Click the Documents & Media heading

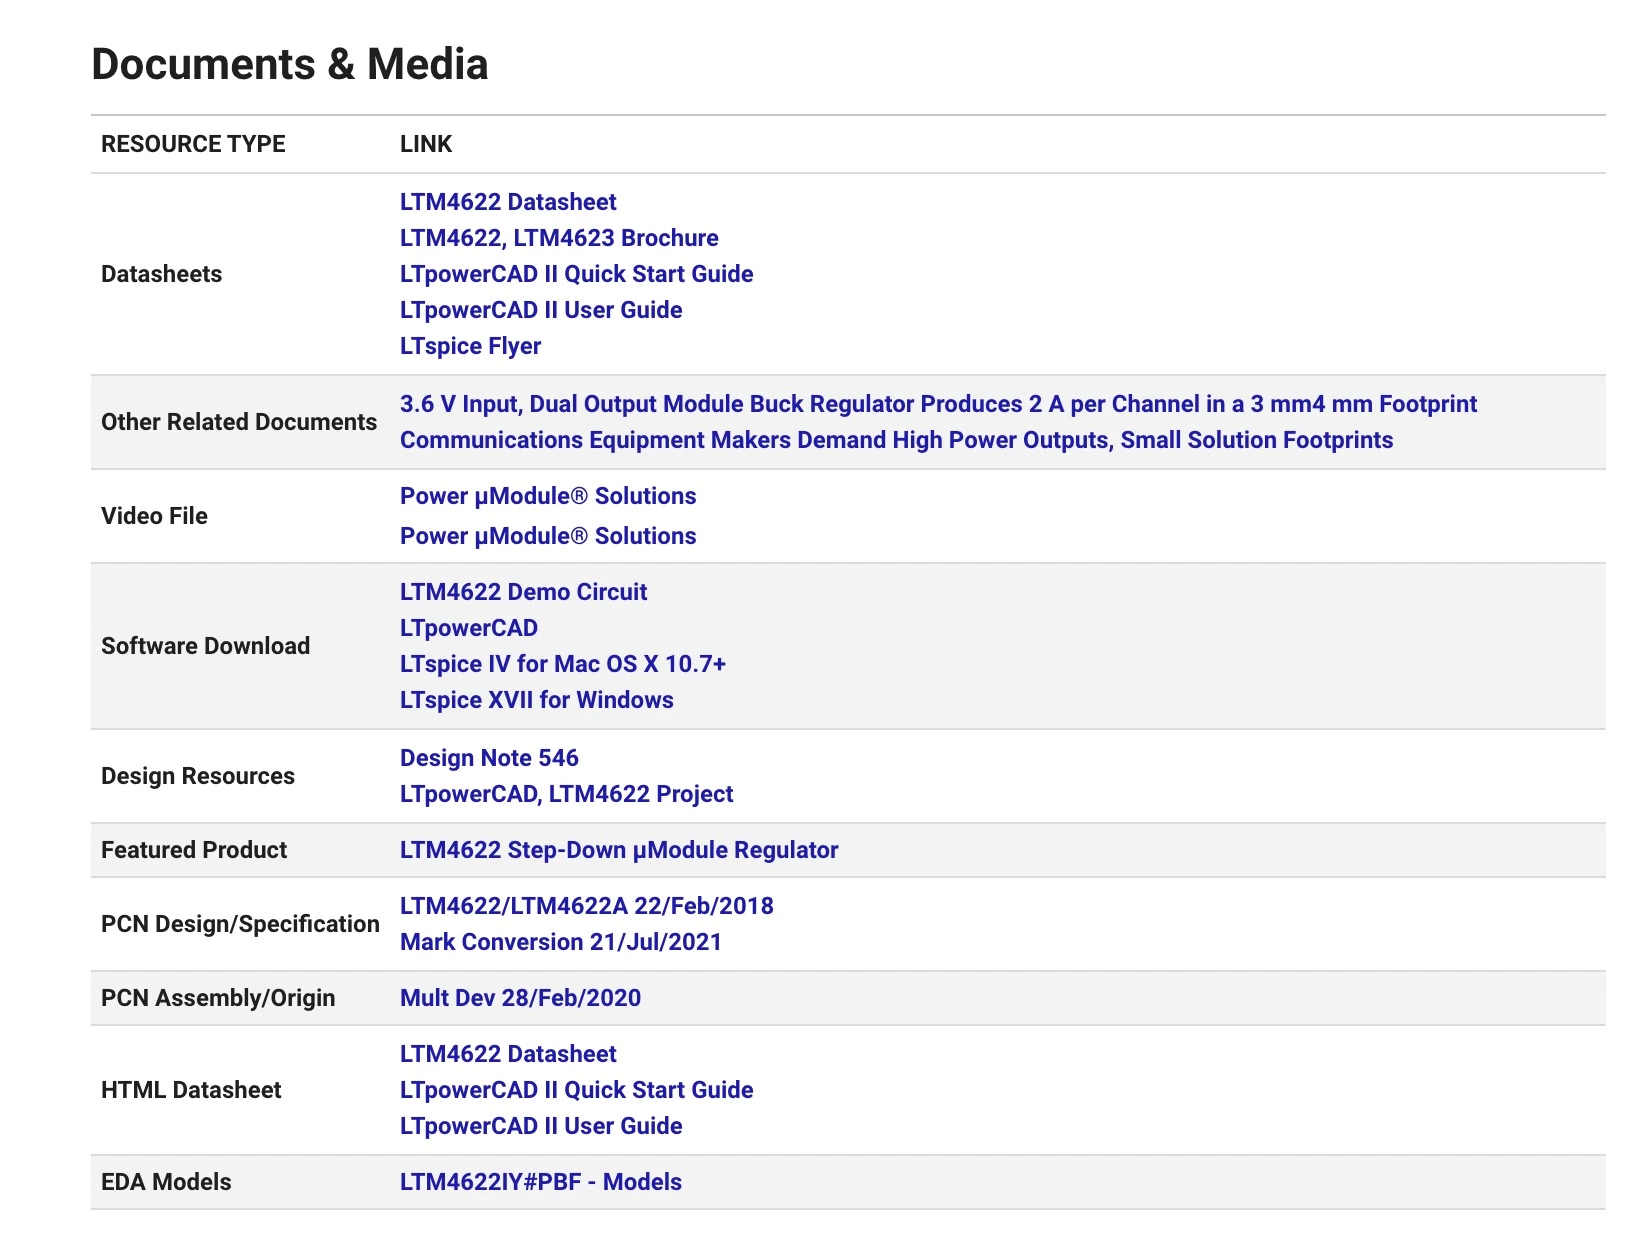pos(290,64)
